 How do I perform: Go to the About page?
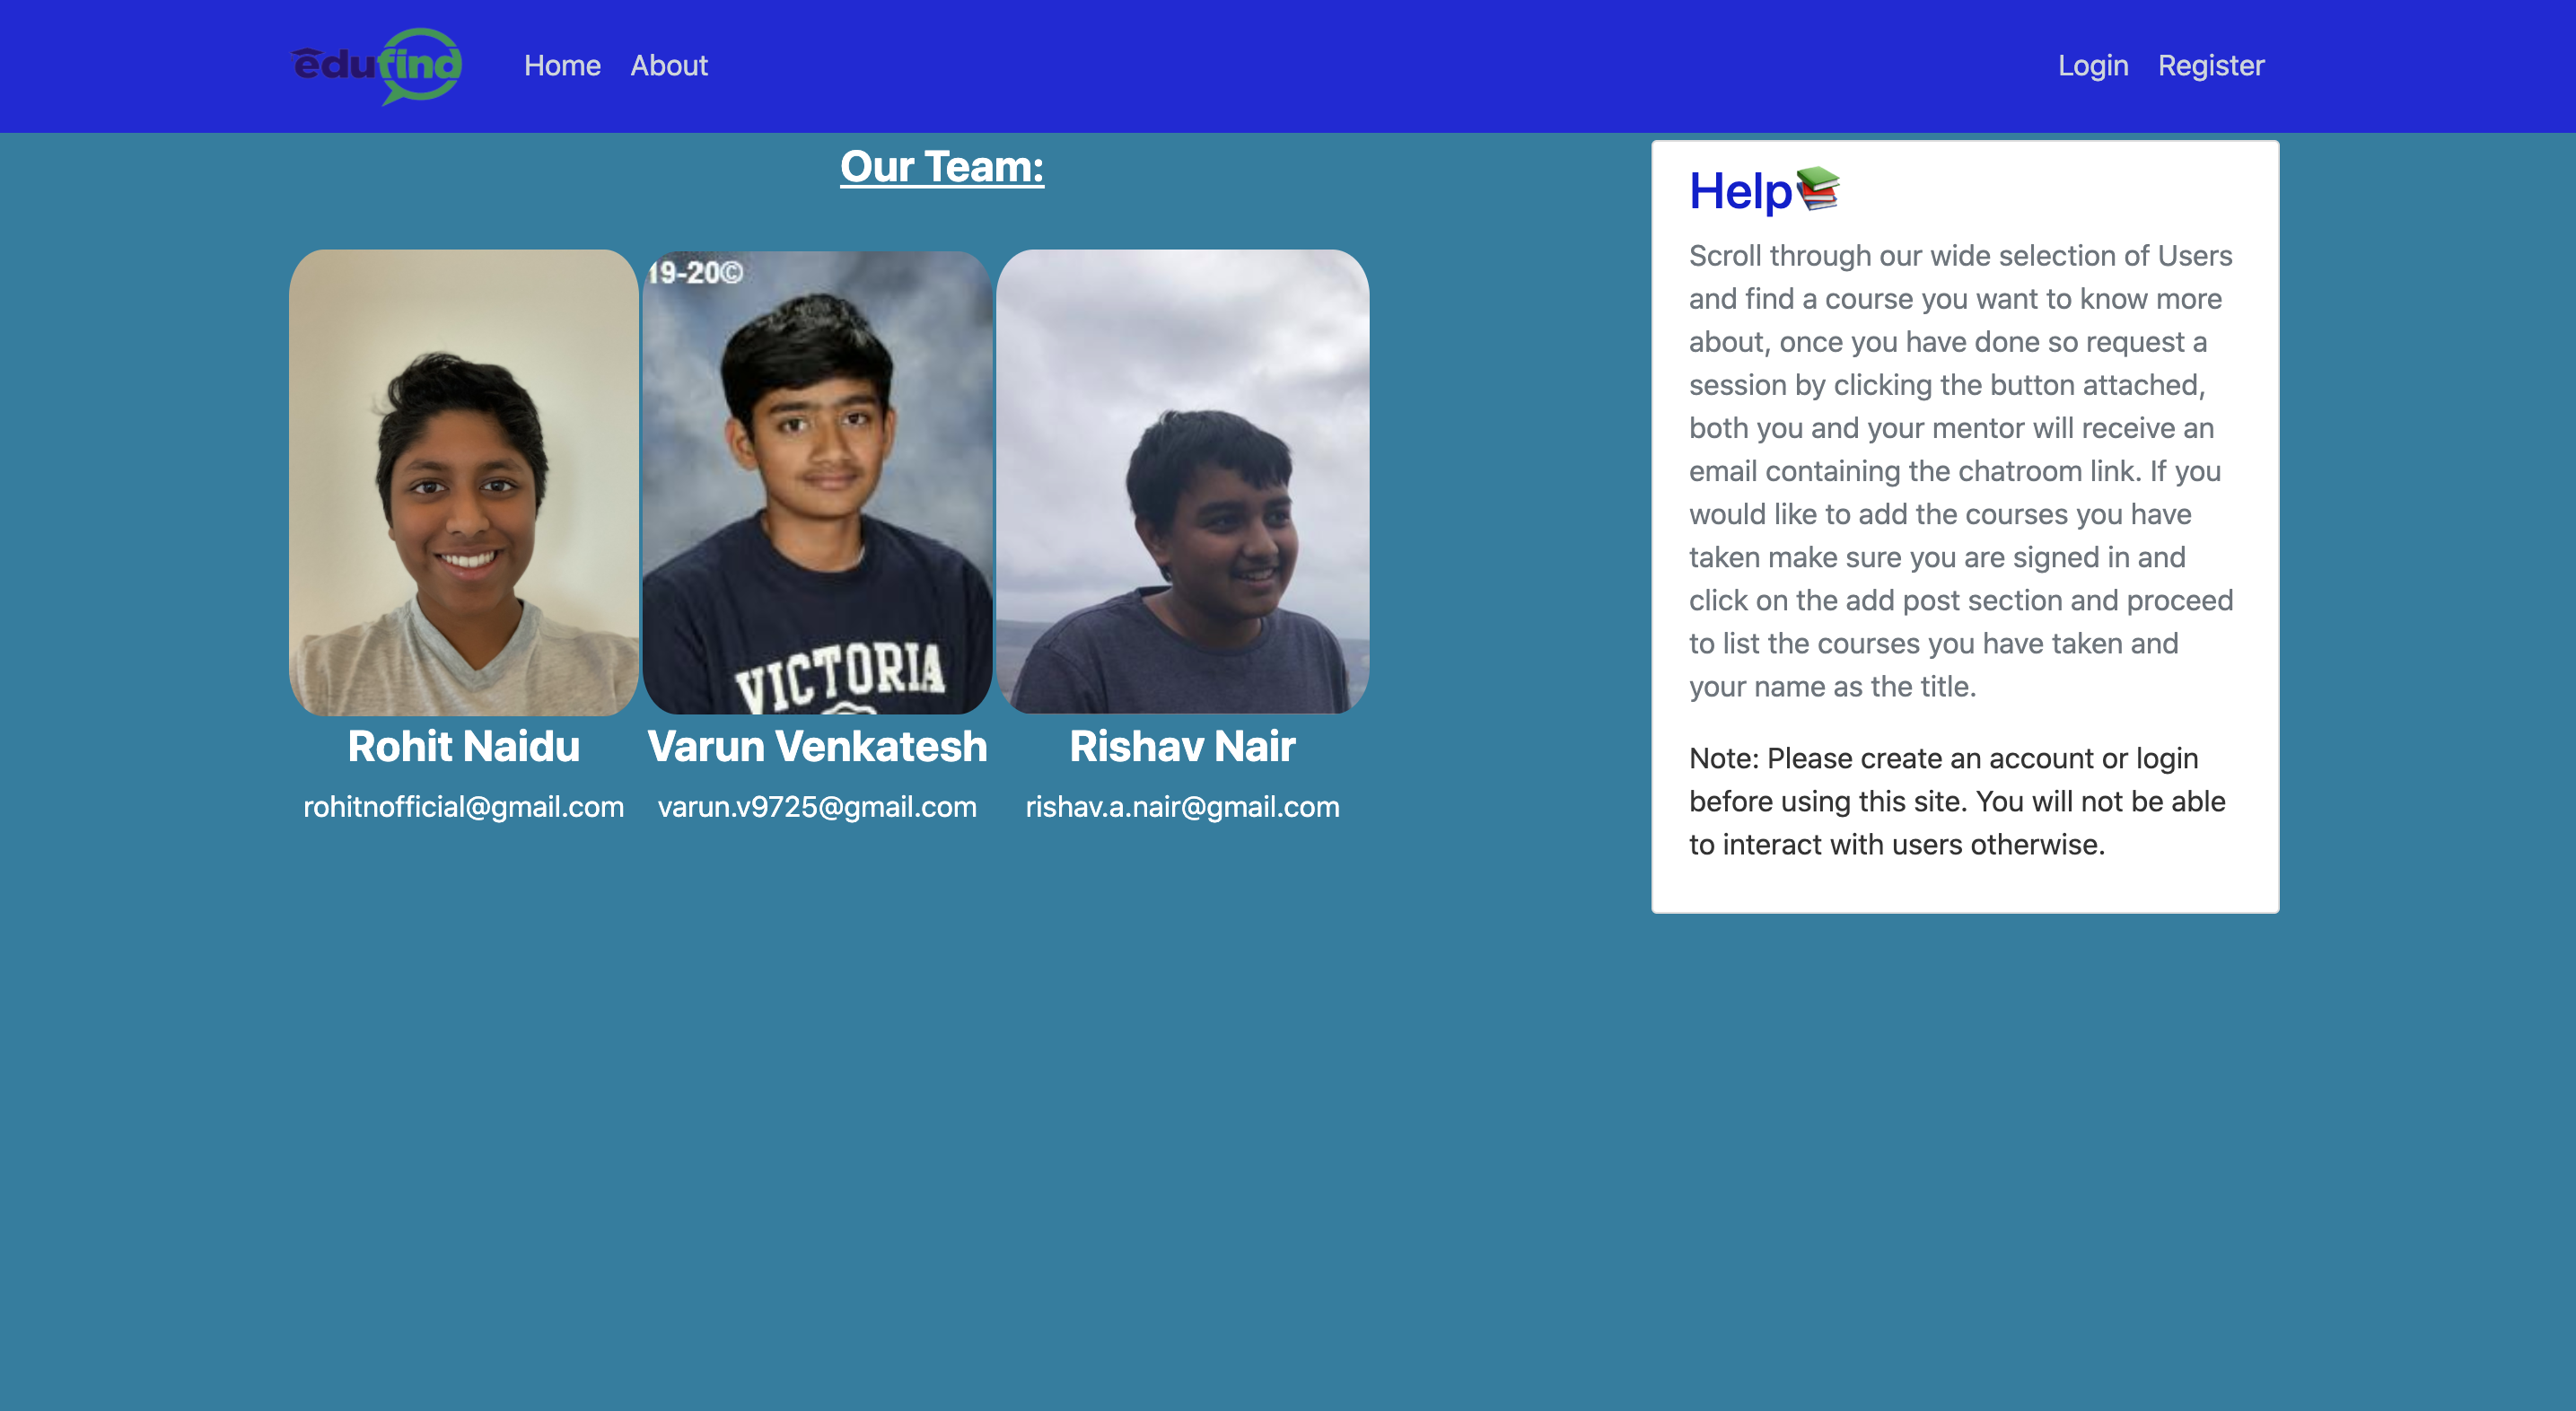(668, 66)
